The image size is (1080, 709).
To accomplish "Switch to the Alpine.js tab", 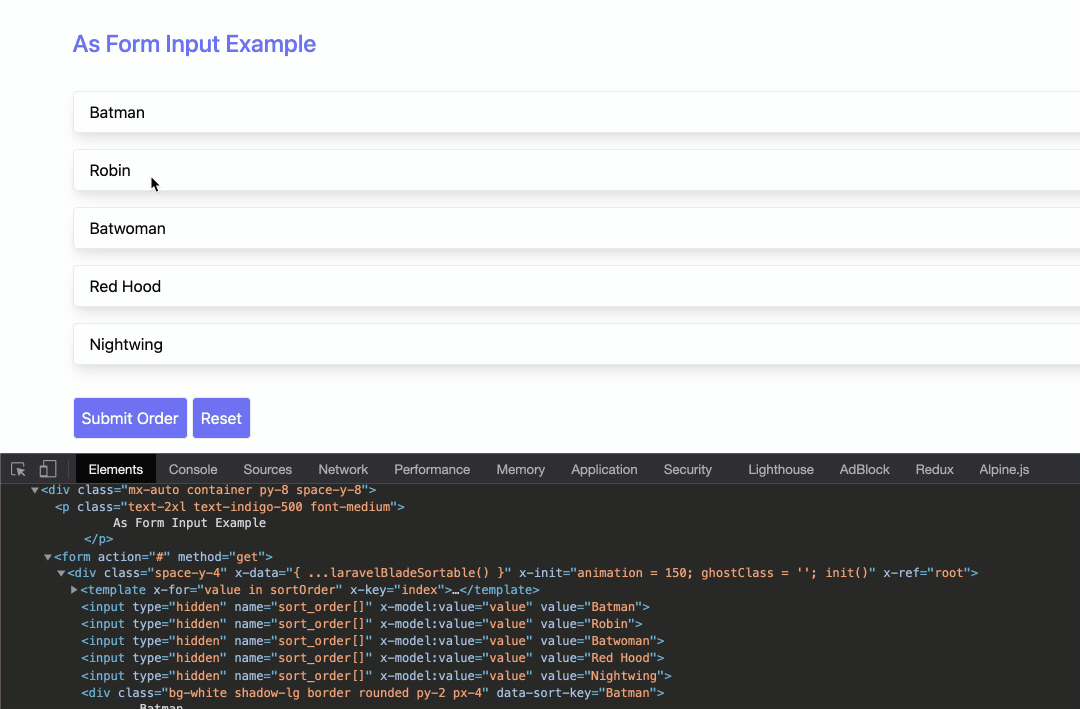I will click(1004, 469).
